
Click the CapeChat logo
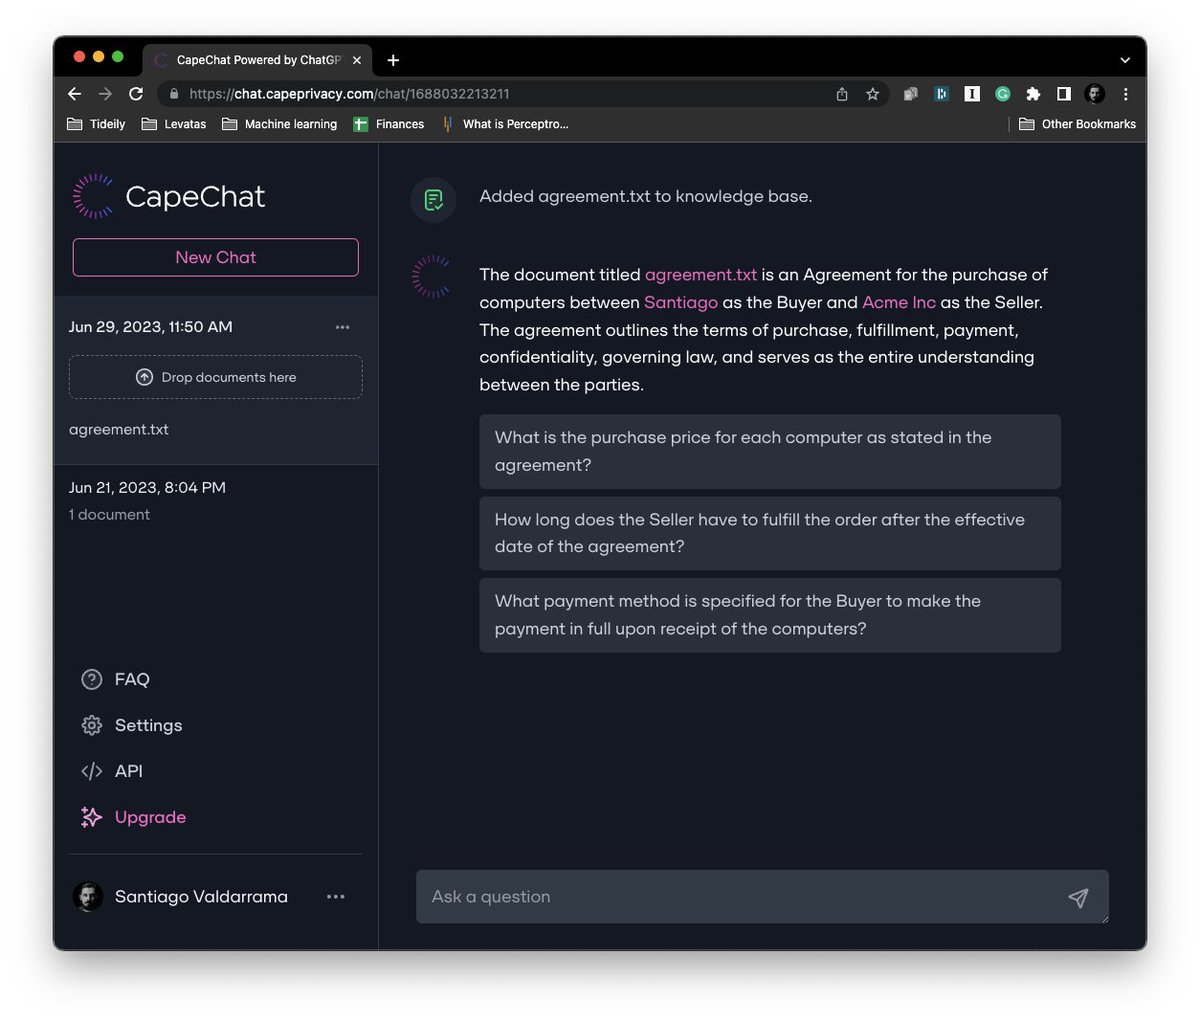169,196
